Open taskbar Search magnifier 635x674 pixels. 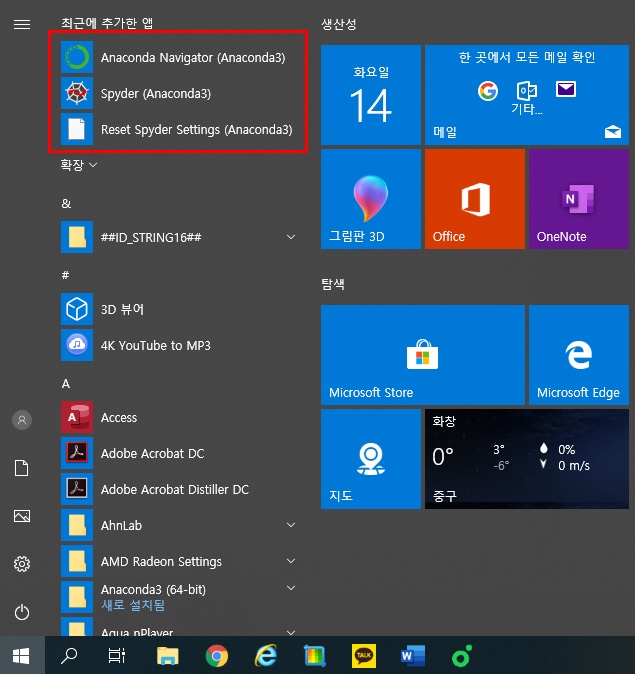pos(69,656)
